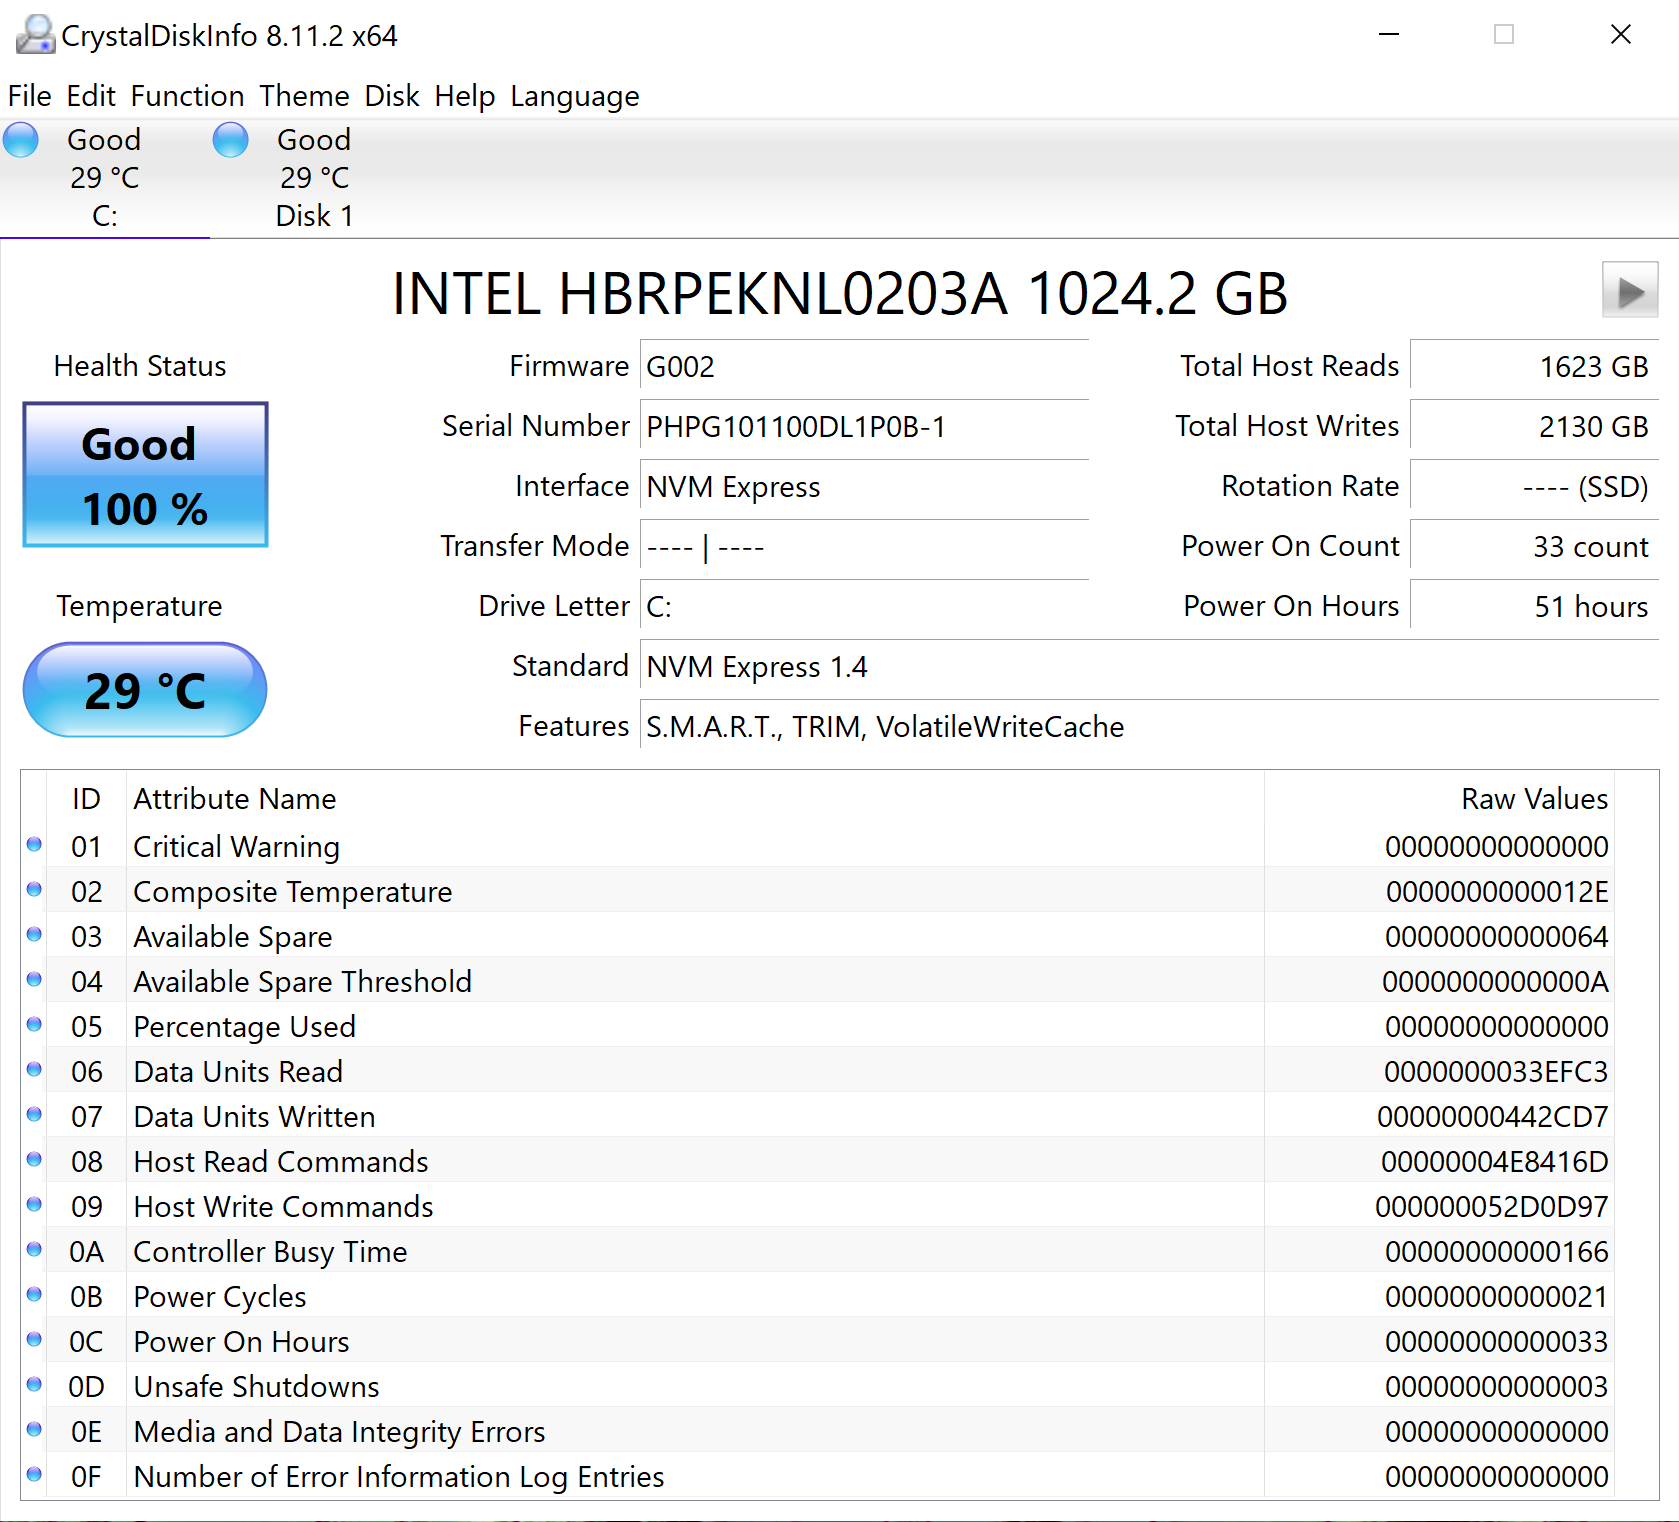The height and width of the screenshot is (1522, 1679).
Task: Open the Disk menu
Action: coord(391,96)
